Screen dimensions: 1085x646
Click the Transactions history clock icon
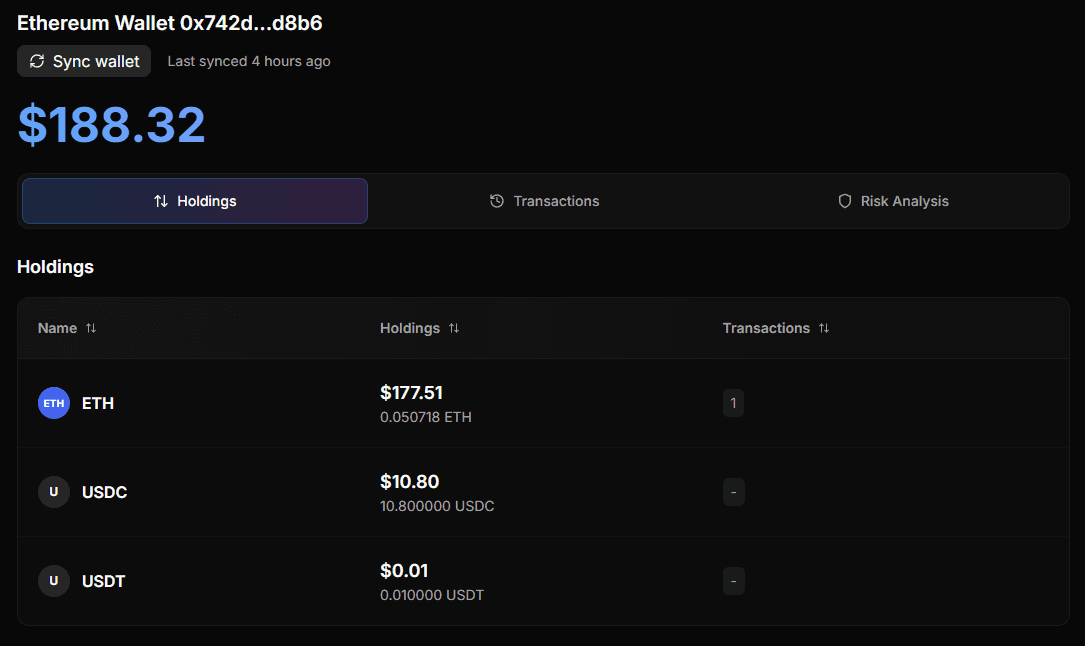click(x=497, y=201)
